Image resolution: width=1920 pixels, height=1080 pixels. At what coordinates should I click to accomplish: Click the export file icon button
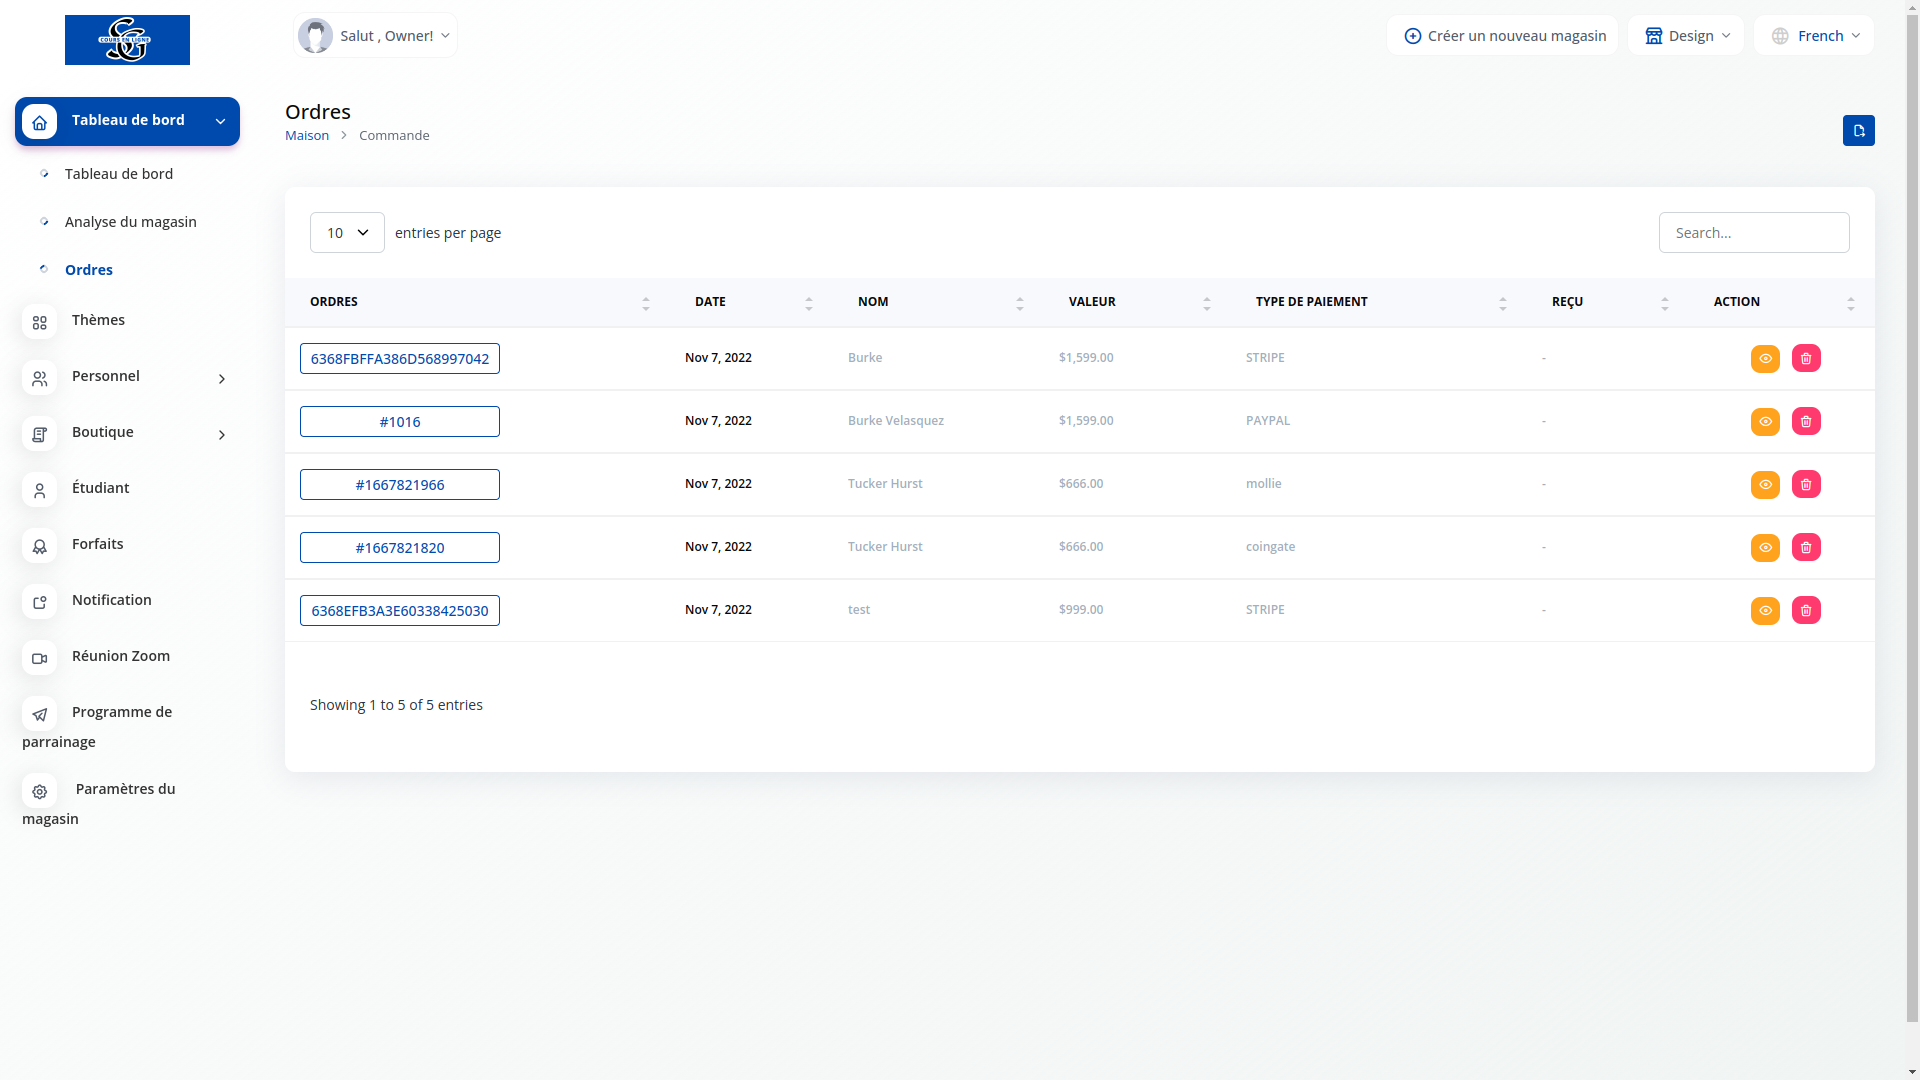pyautogui.click(x=1858, y=131)
